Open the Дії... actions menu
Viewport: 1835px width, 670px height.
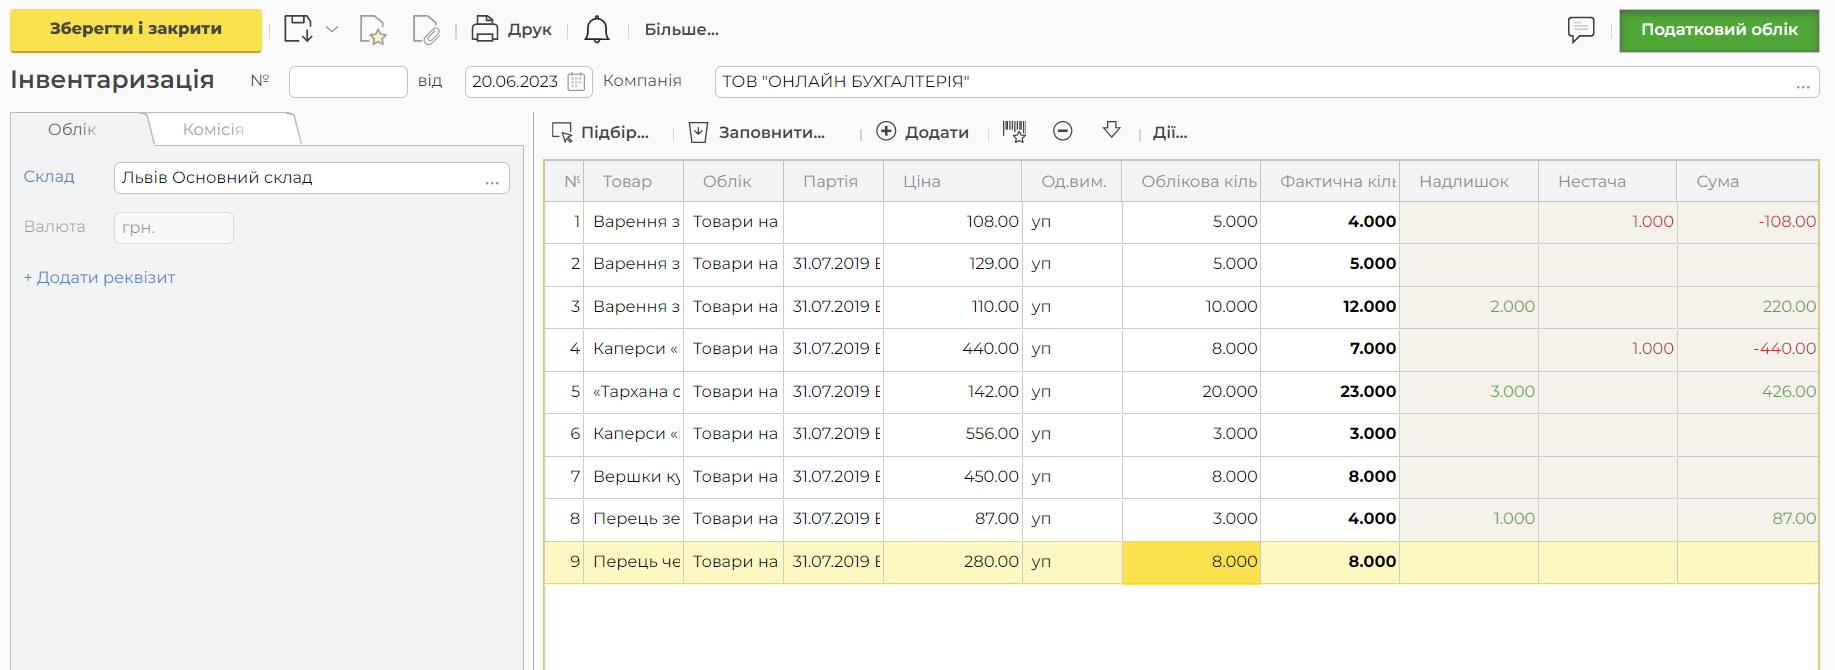[1169, 132]
